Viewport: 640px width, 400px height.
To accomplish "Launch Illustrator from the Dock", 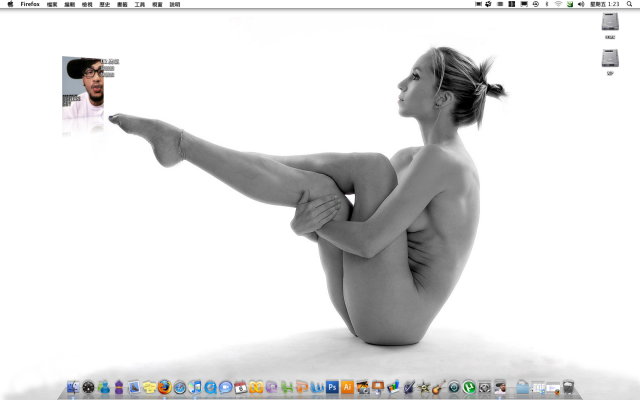I will click(347, 387).
